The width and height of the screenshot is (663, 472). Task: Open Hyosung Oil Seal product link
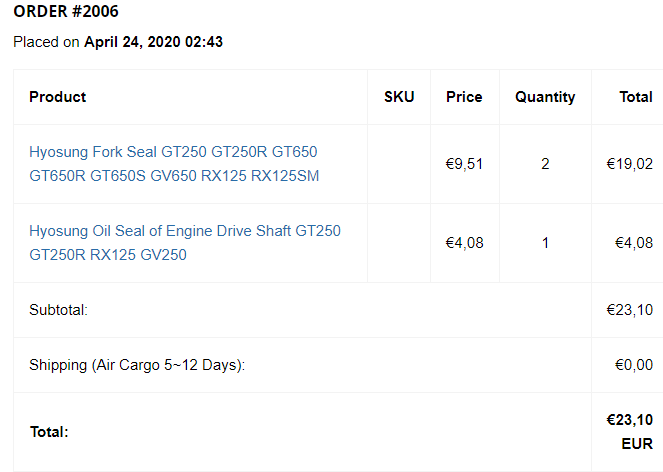pos(185,243)
